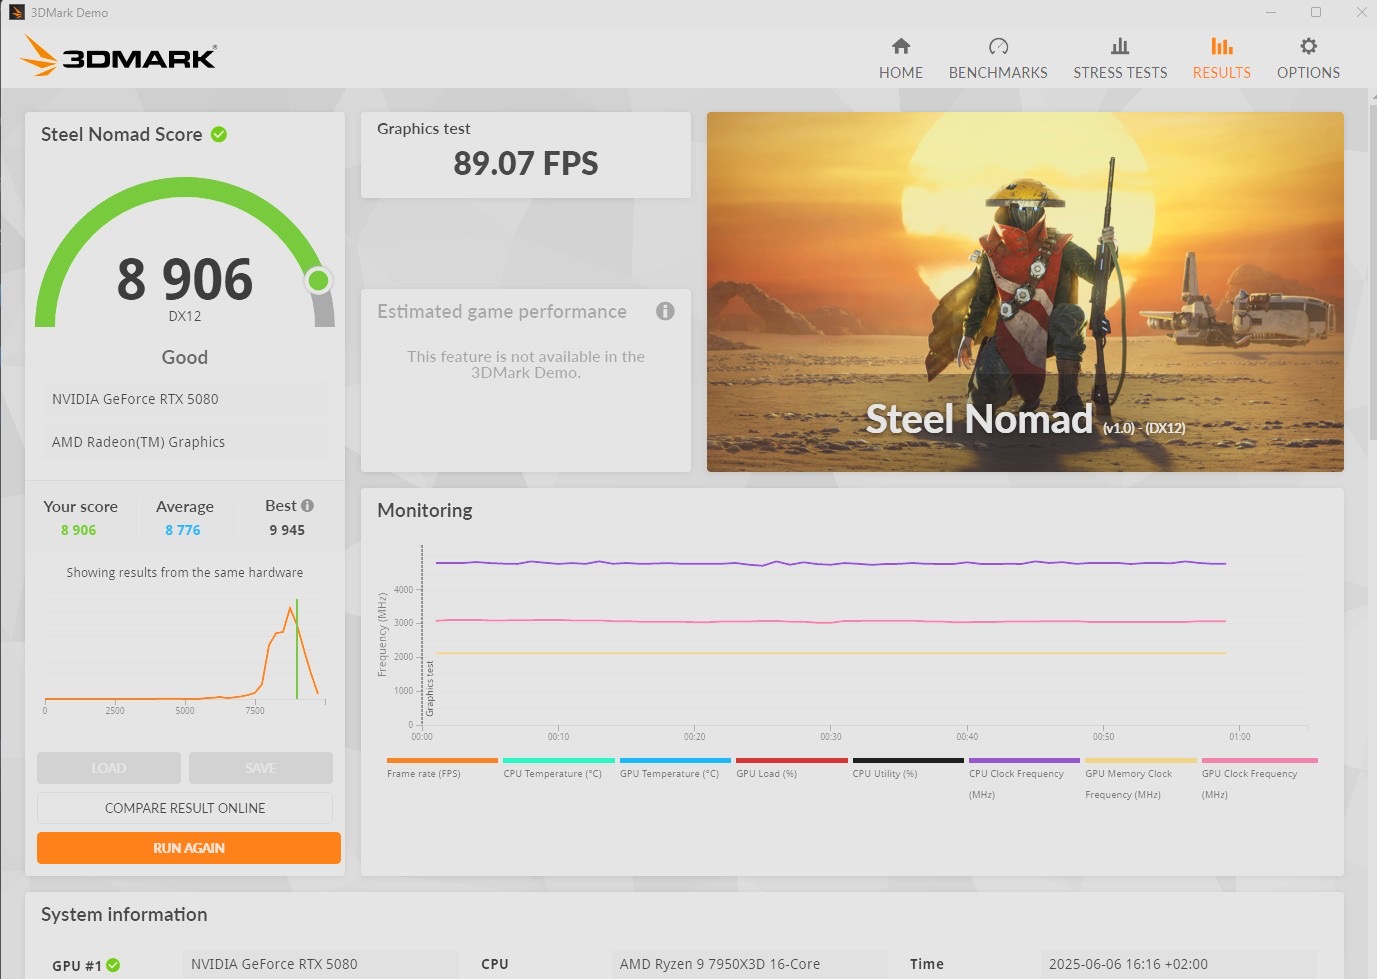Click the score gauge indicator knob

(319, 280)
